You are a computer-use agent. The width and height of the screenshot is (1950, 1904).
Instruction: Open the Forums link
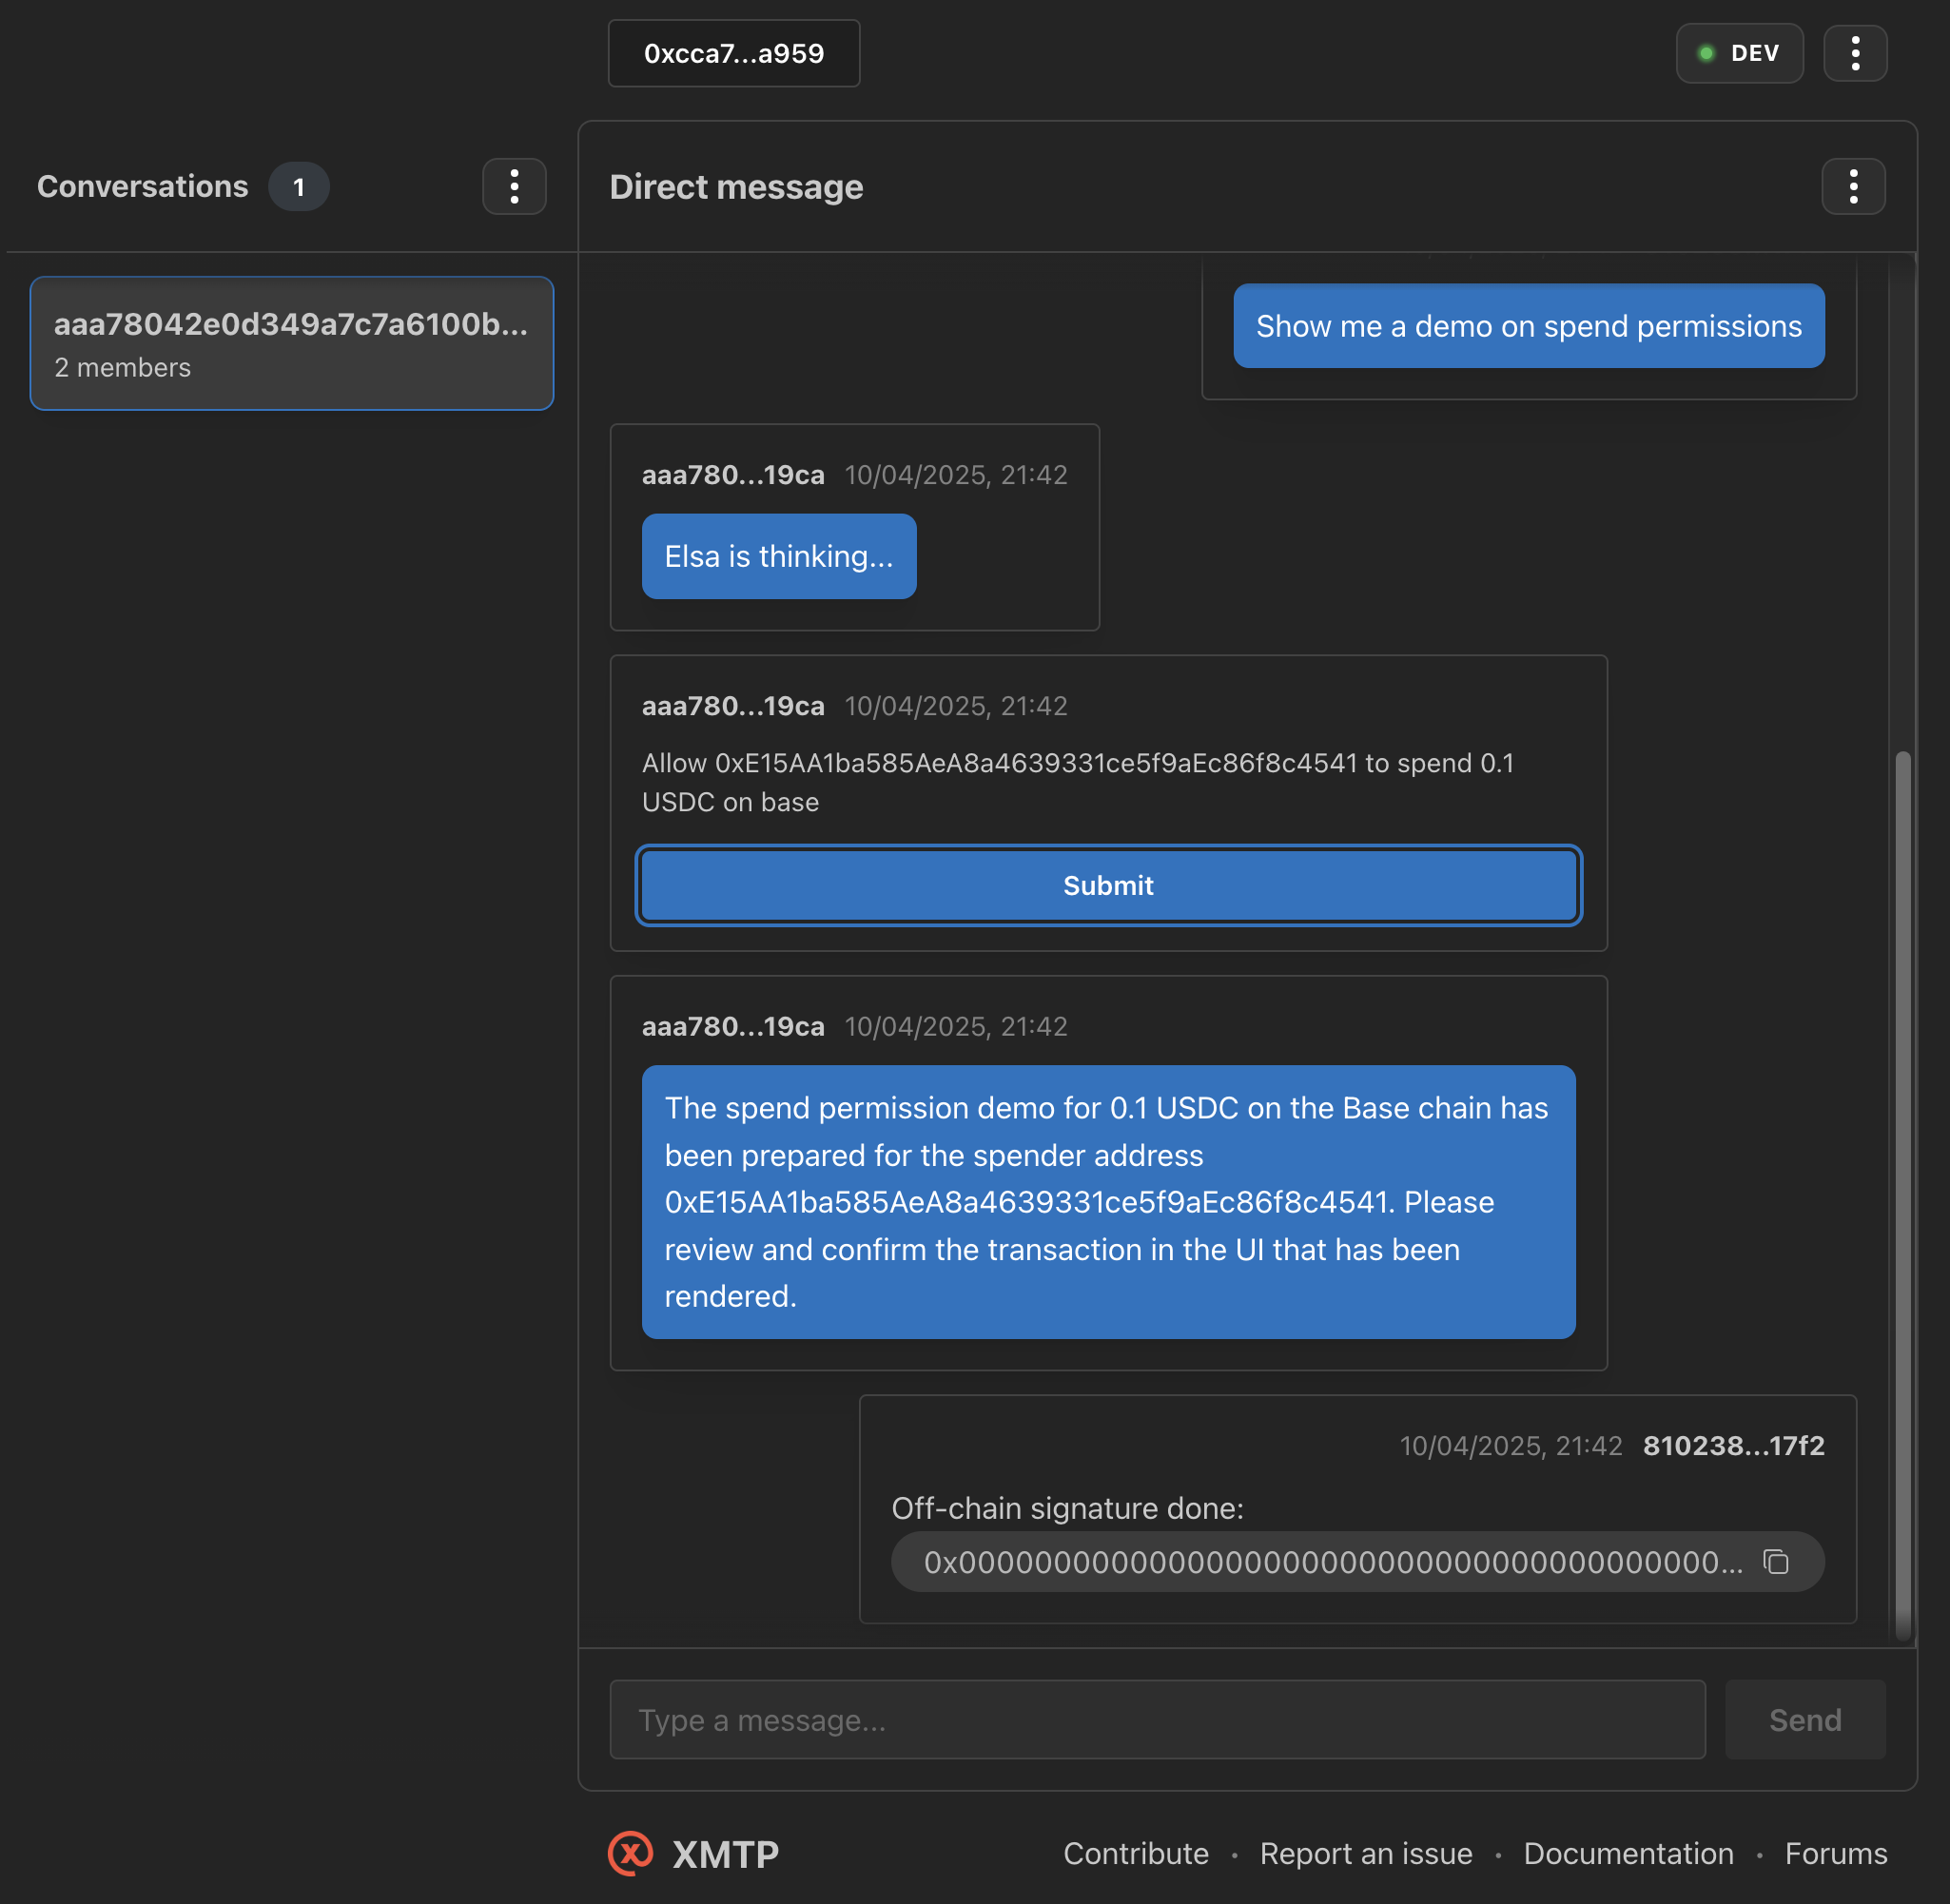pos(1836,1853)
